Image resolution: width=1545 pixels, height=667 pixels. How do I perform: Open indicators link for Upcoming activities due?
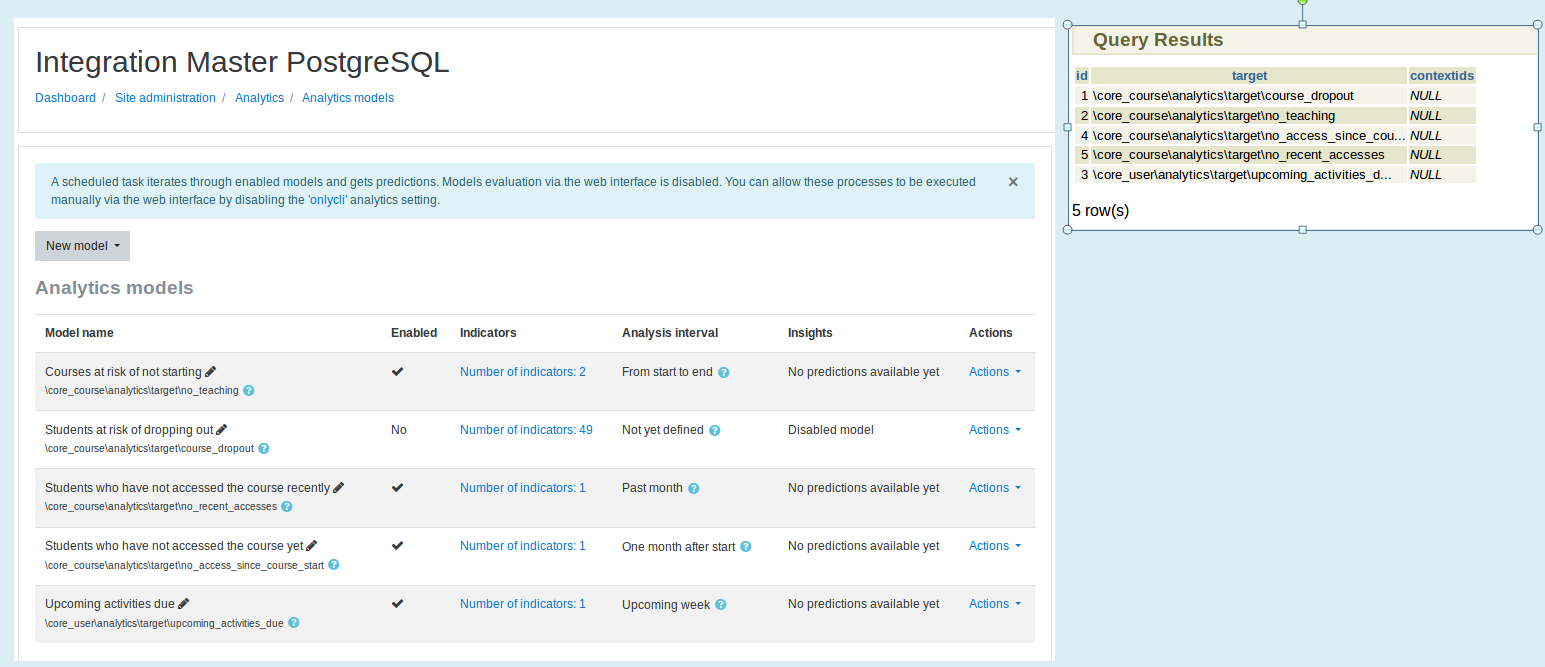tap(523, 604)
